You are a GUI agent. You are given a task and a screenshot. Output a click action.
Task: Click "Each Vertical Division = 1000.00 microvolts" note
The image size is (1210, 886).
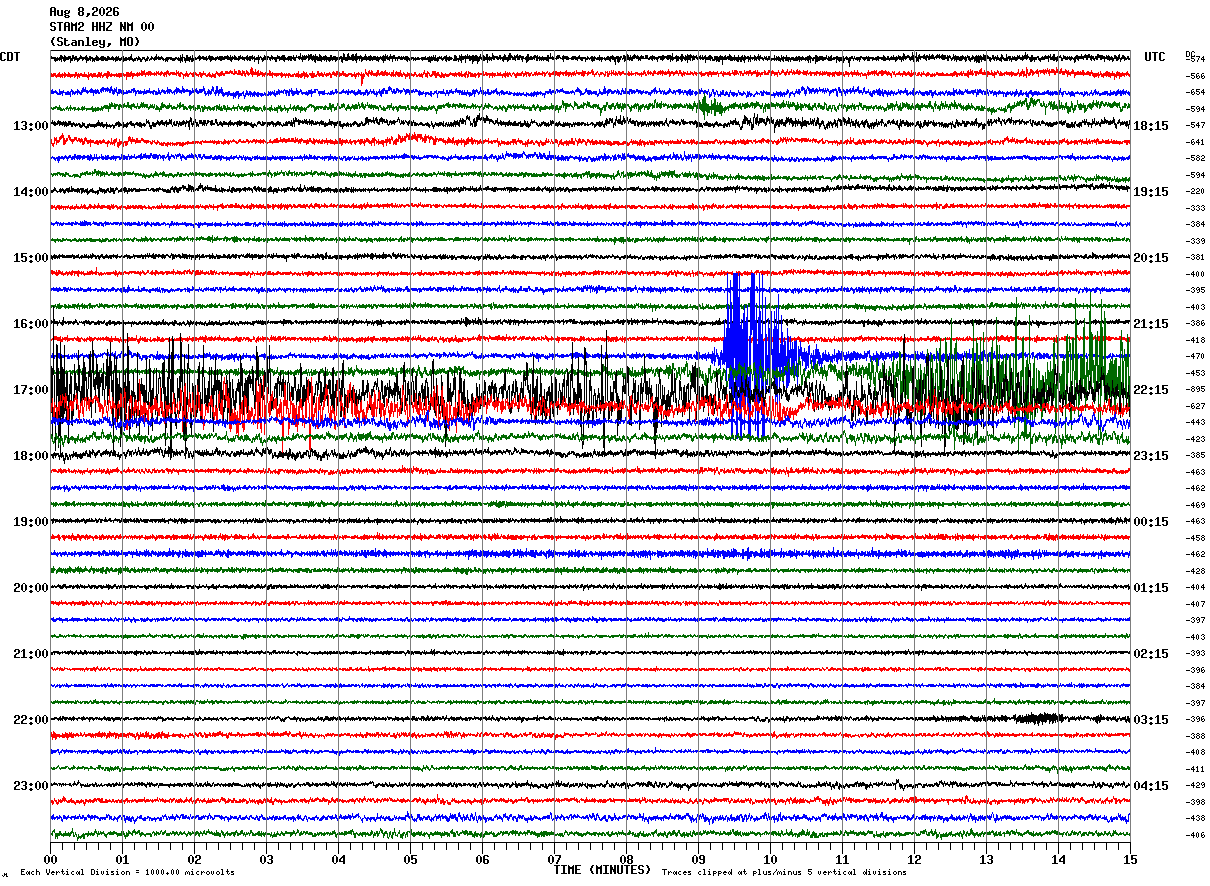pyautogui.click(x=128, y=872)
